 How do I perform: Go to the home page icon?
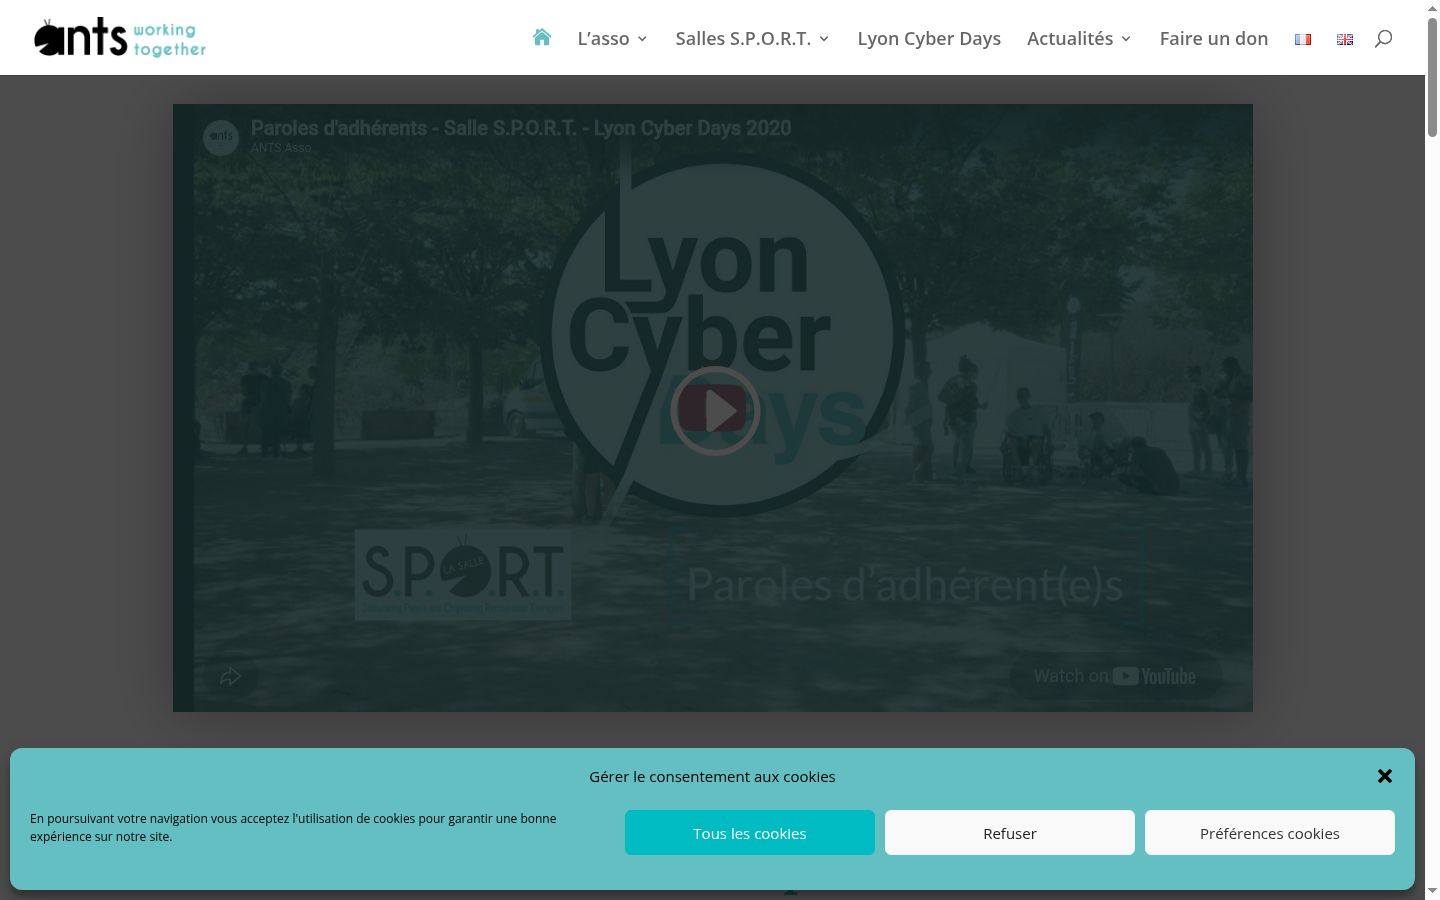click(x=542, y=38)
